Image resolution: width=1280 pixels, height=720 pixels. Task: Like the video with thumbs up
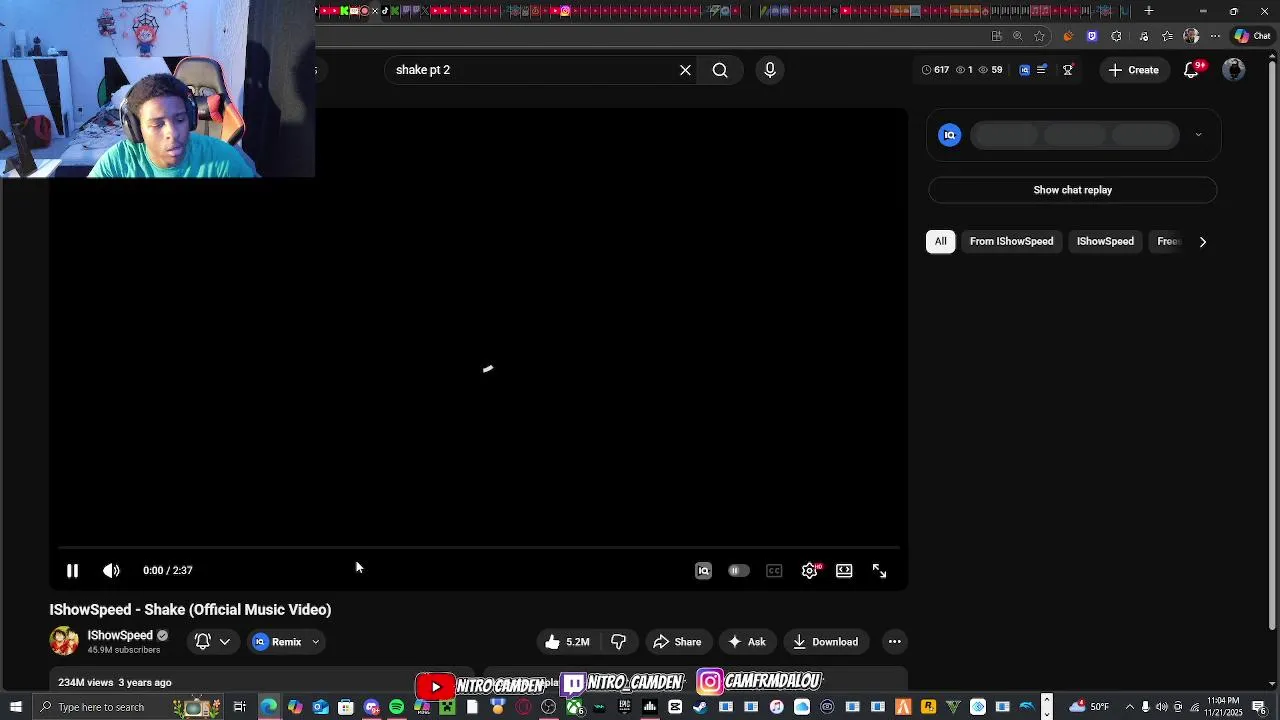[x=567, y=642]
